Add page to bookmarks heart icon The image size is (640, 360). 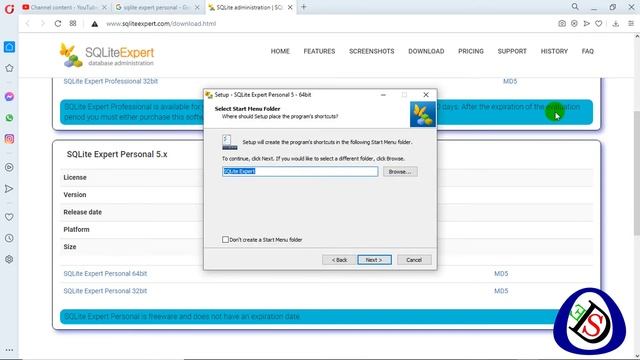598,24
